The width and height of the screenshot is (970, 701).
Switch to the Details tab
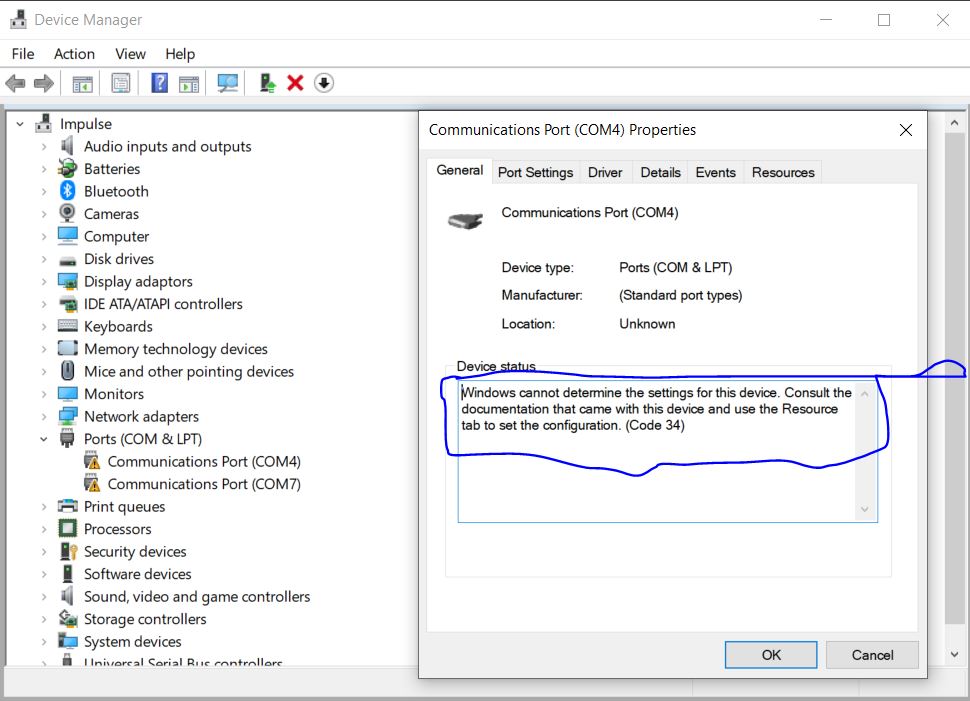coord(660,172)
